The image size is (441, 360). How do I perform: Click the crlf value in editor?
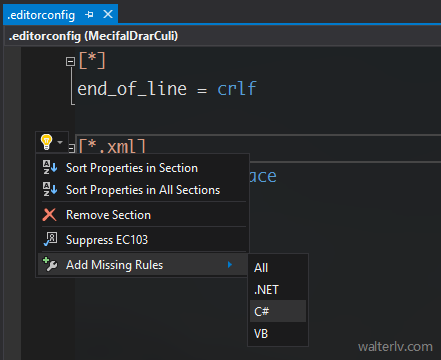click(x=237, y=89)
